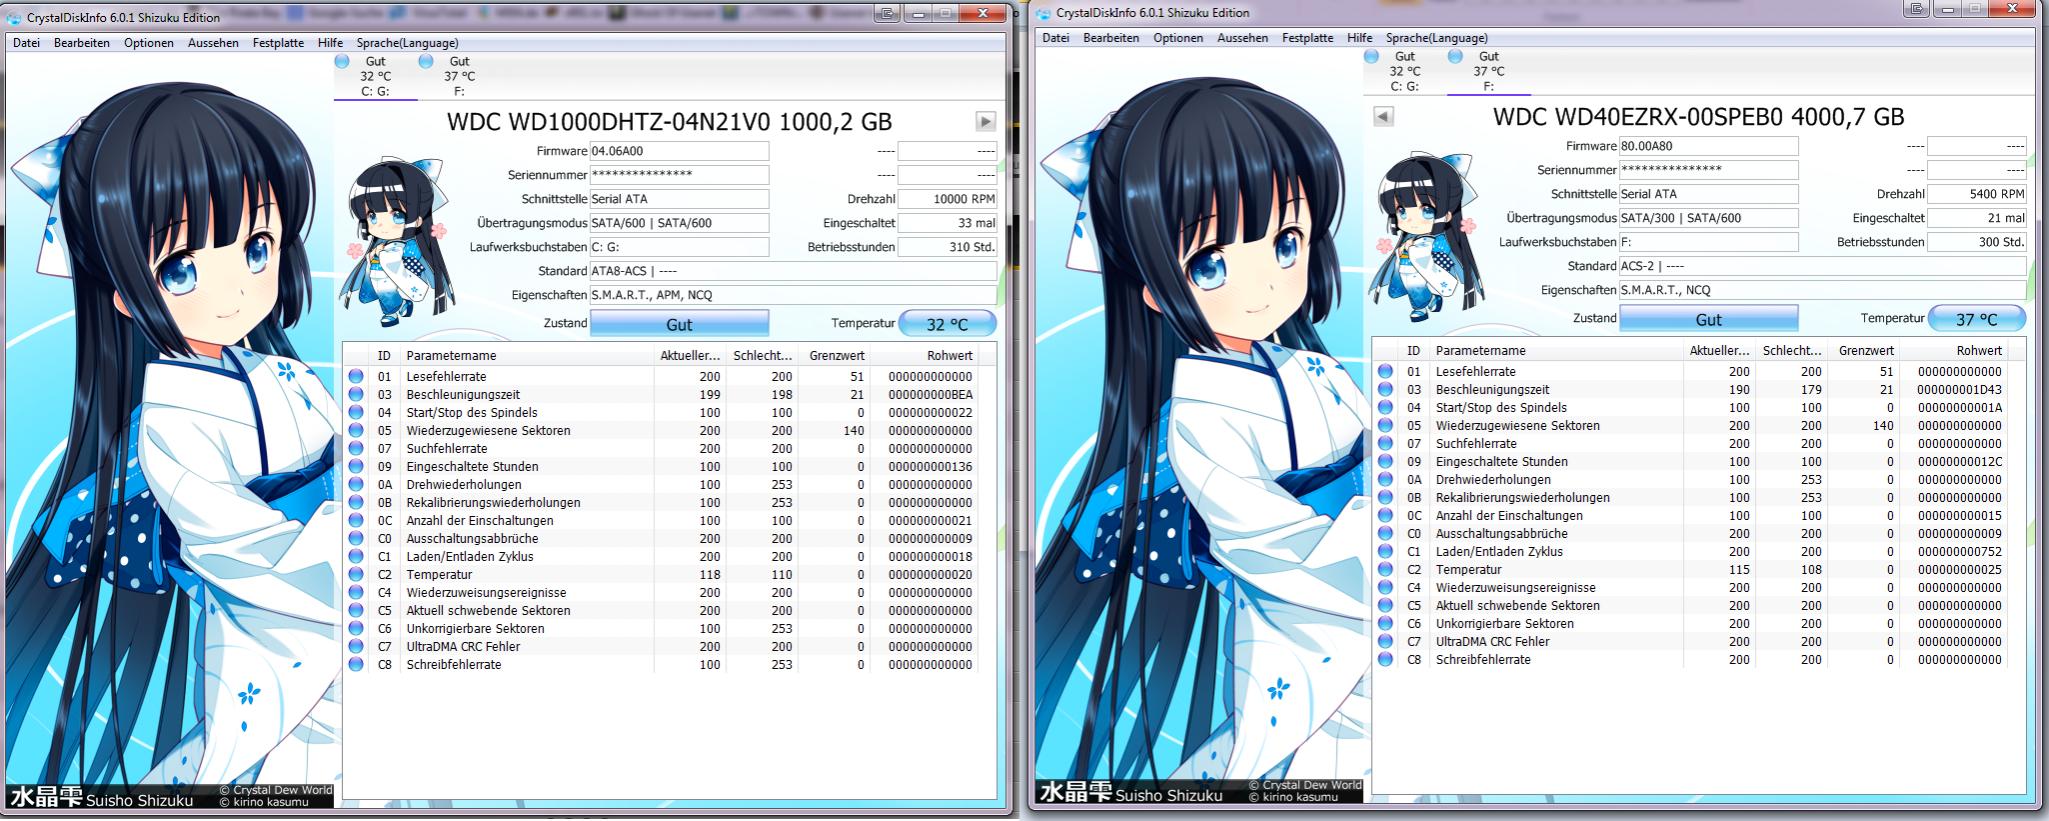
Task: Click status icon of Lesefehlerrate row, right window
Action: point(1385,371)
